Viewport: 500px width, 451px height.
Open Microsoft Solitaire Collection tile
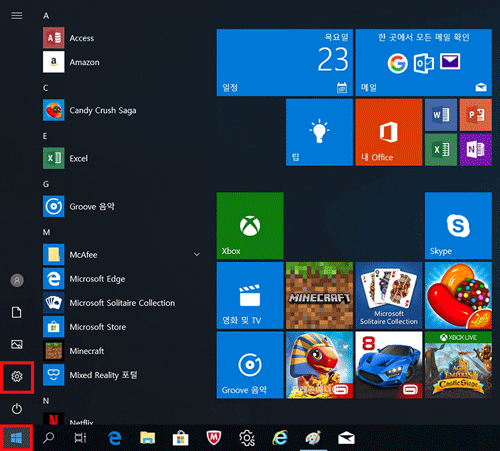pyautogui.click(x=389, y=295)
